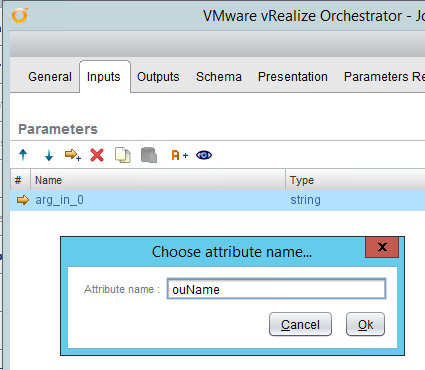Go to the Schema tab
Screen dimensions: 425x370
(219, 77)
